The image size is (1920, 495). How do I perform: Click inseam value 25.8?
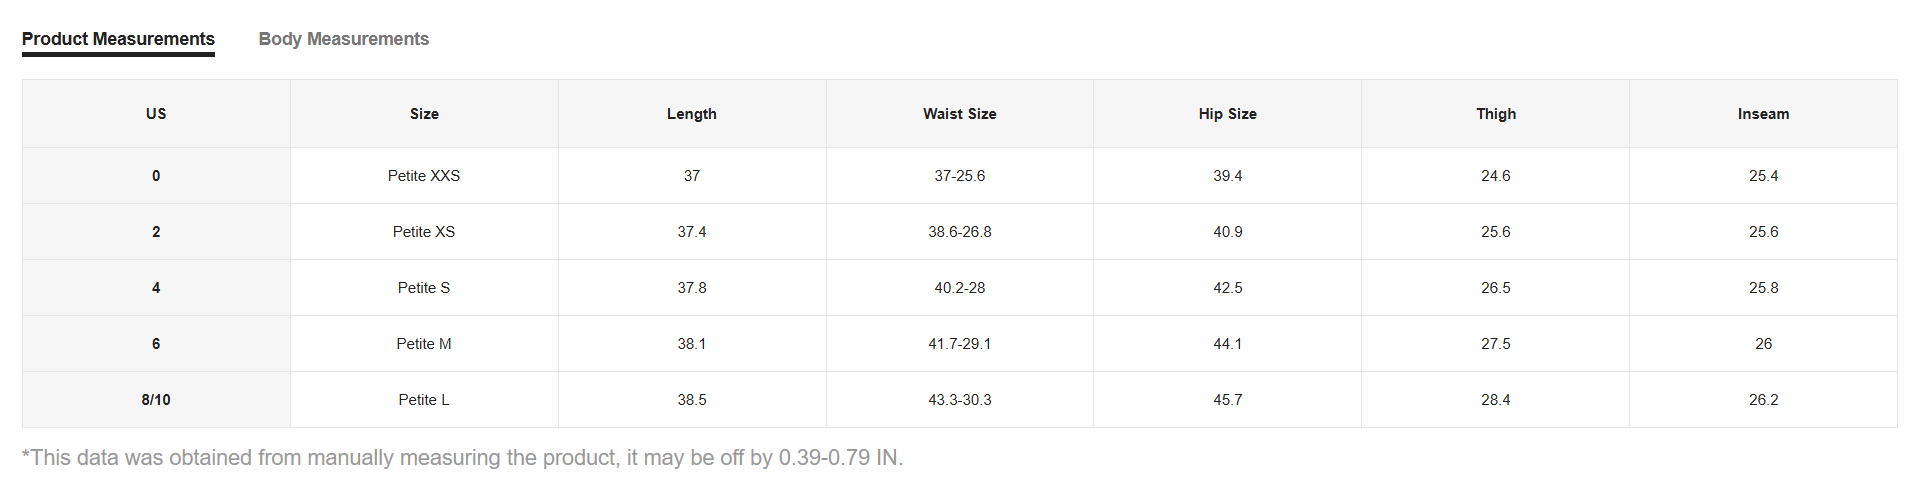click(x=1764, y=288)
